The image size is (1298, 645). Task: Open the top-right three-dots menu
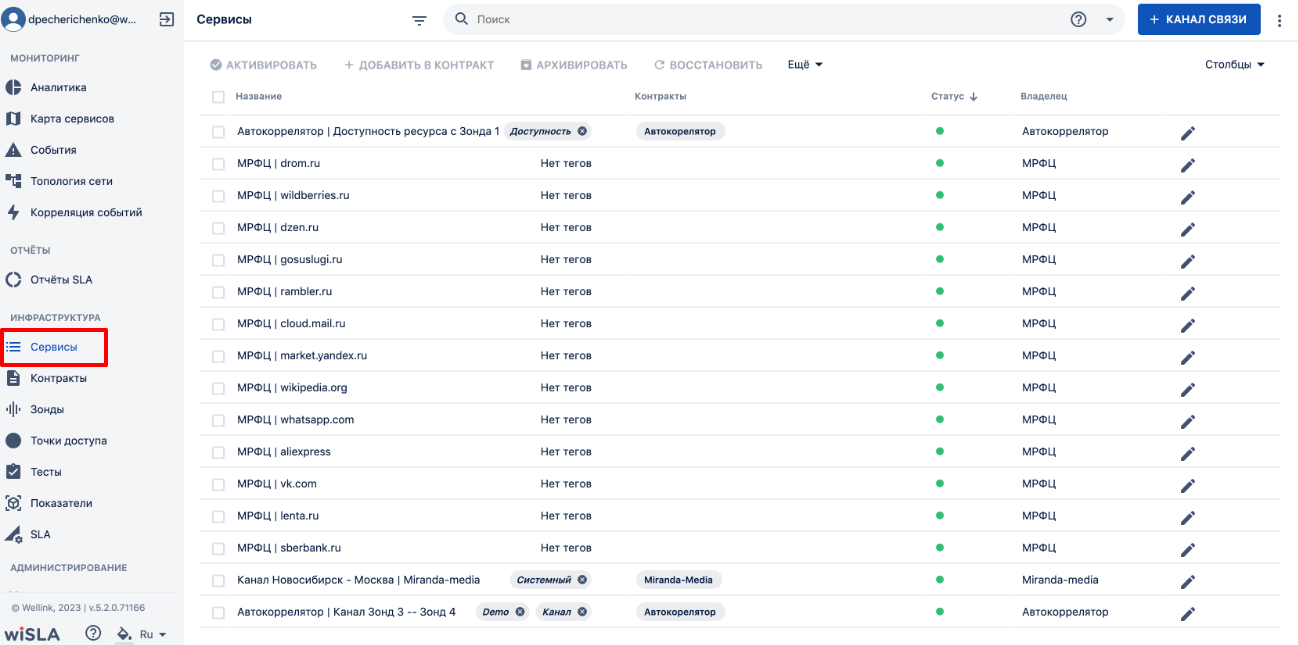[x=1279, y=20]
